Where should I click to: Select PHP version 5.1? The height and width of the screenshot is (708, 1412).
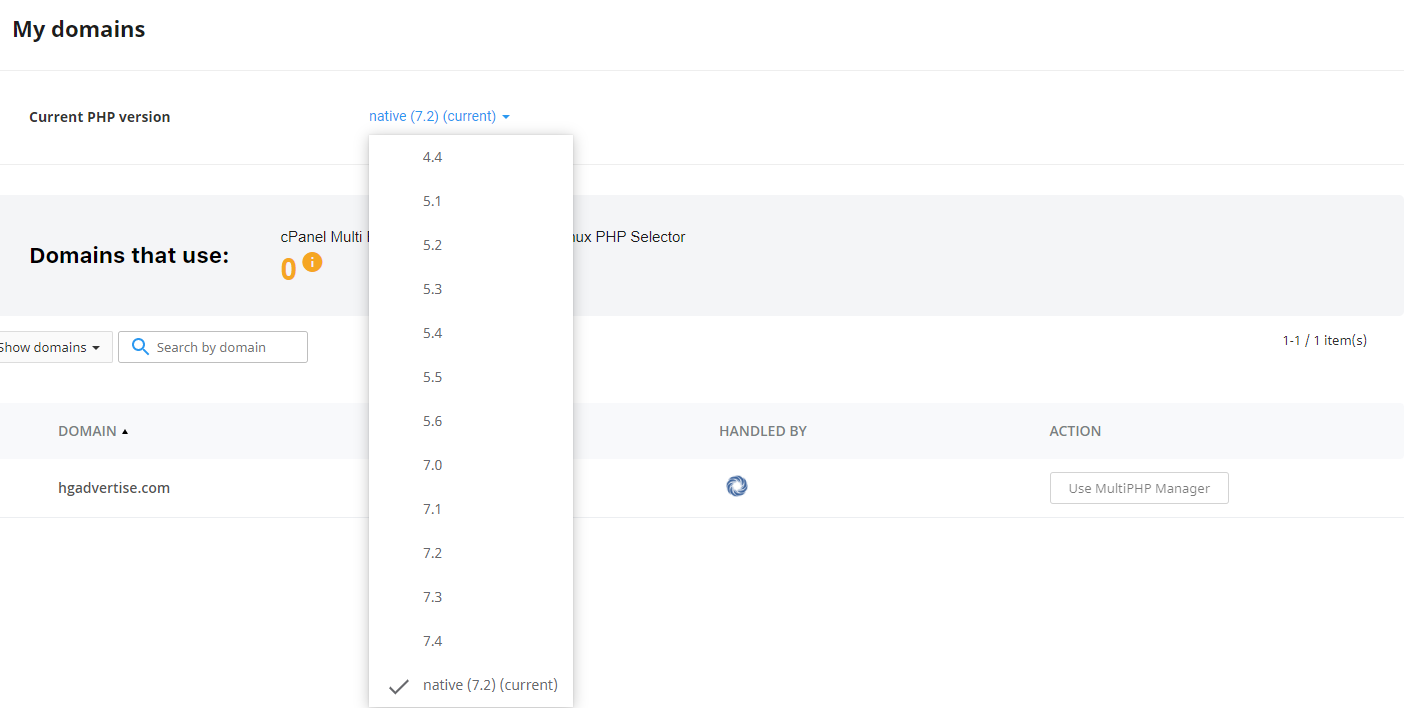(x=432, y=200)
